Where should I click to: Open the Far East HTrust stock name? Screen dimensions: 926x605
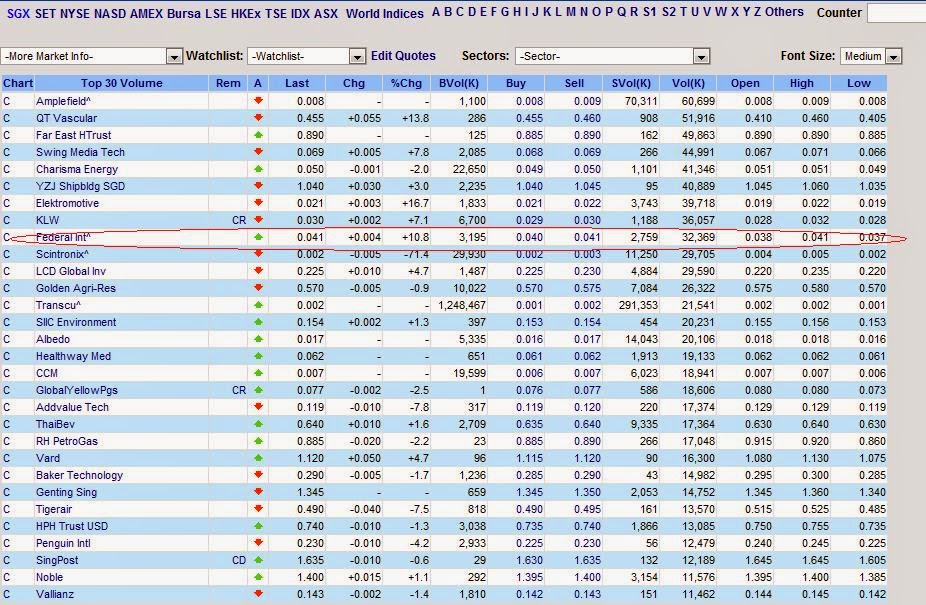click(x=73, y=135)
